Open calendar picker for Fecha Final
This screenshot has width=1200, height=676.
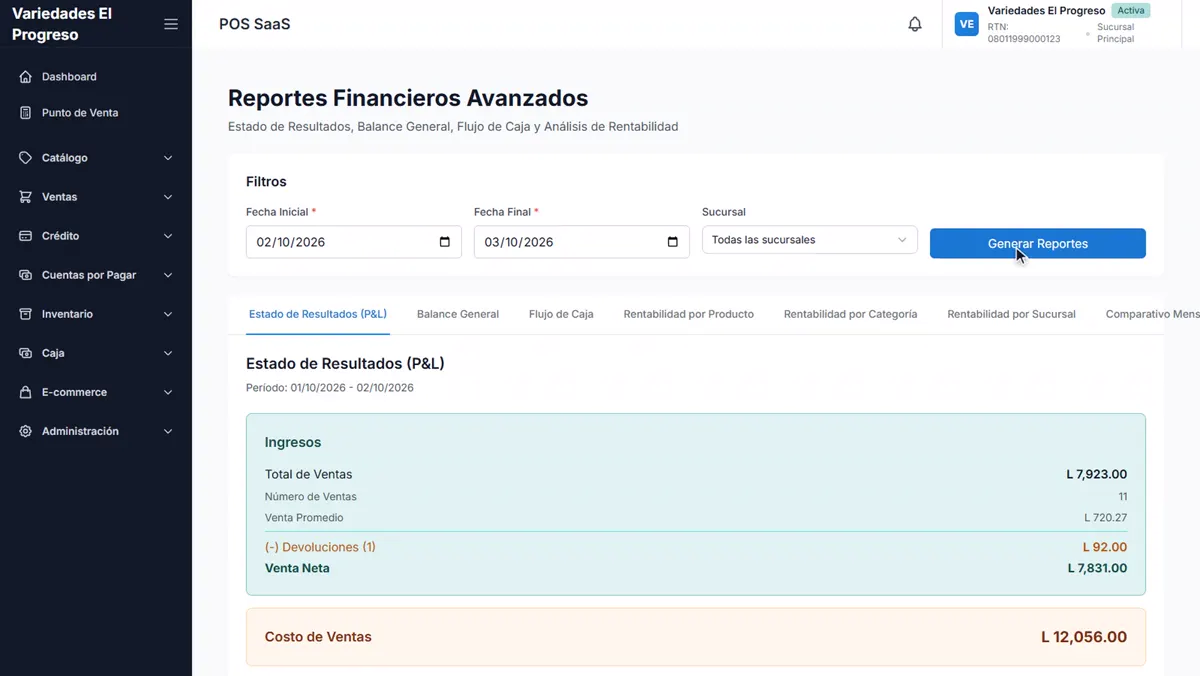click(x=673, y=242)
